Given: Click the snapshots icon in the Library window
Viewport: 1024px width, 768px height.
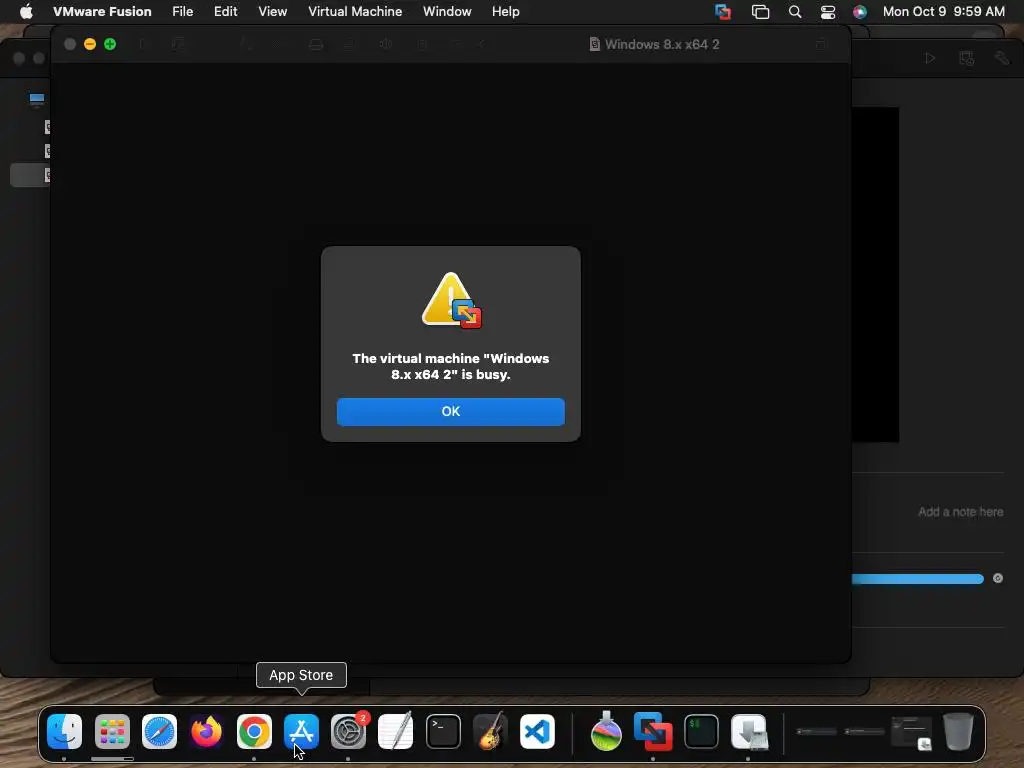Looking at the screenshot, I should [x=967, y=58].
